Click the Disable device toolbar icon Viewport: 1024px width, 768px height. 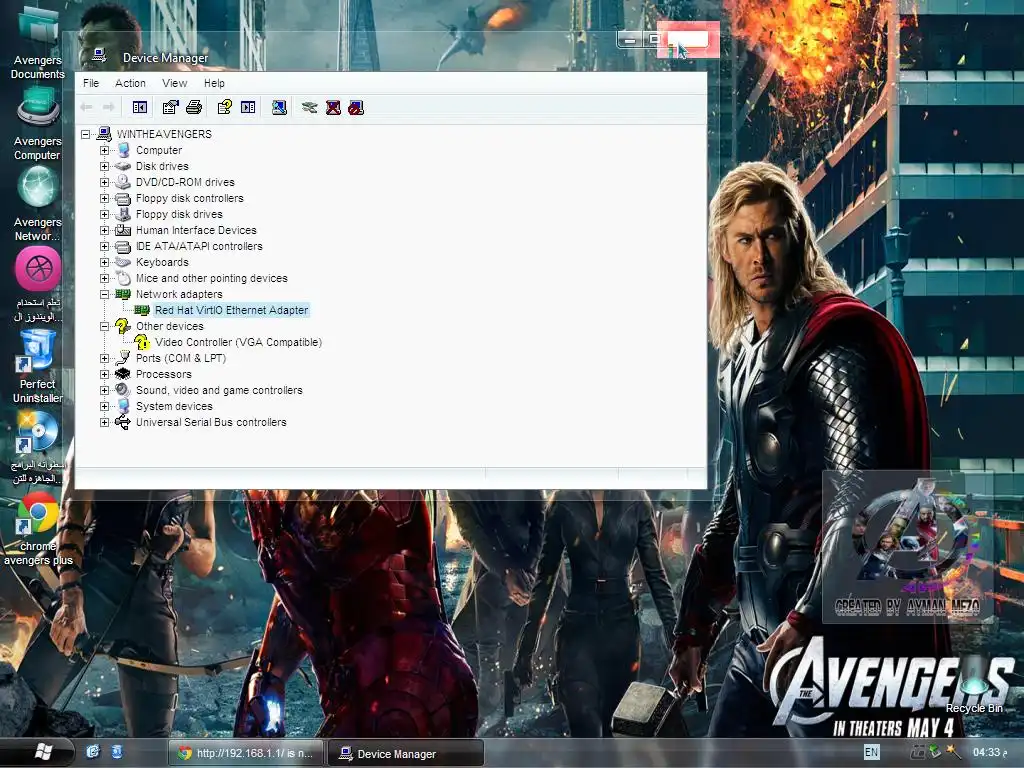pyautogui.click(x=356, y=107)
